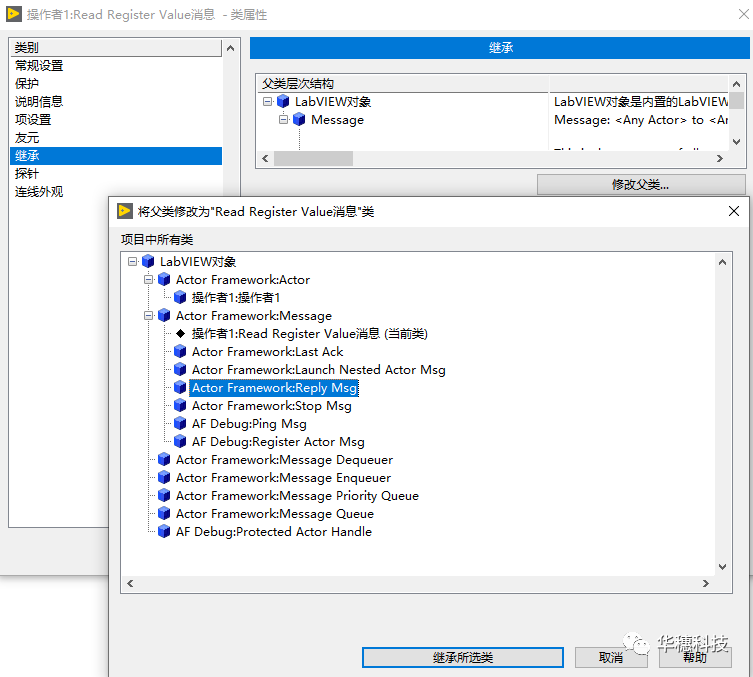The width and height of the screenshot is (753, 677).
Task: Select 操作者1:操作者1 row
Action: coord(236,298)
